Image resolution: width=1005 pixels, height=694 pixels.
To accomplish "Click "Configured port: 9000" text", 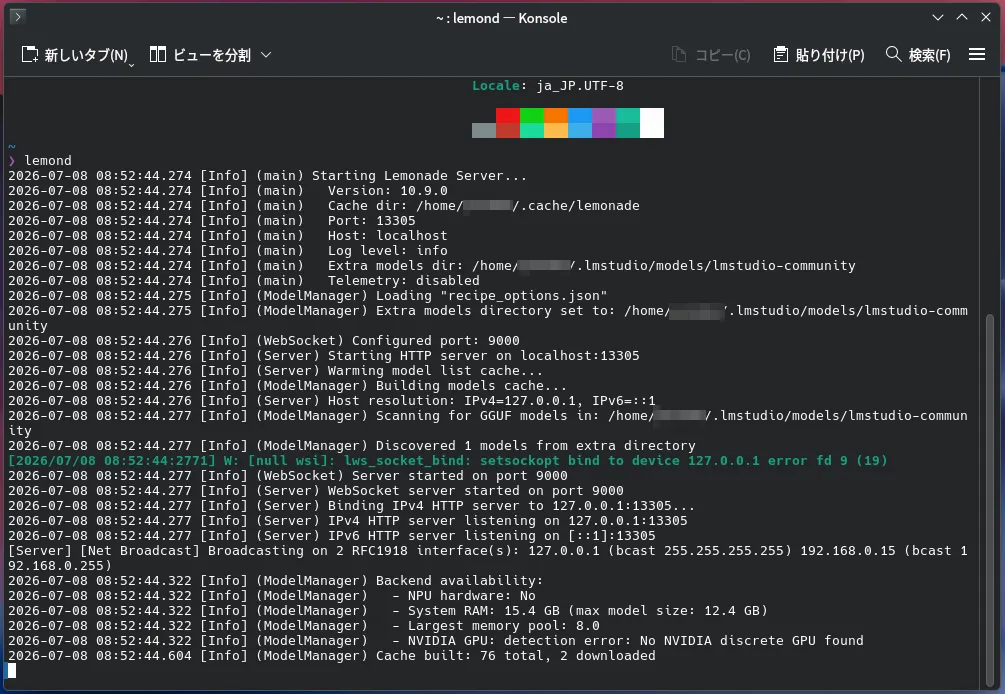I will 436,341.
